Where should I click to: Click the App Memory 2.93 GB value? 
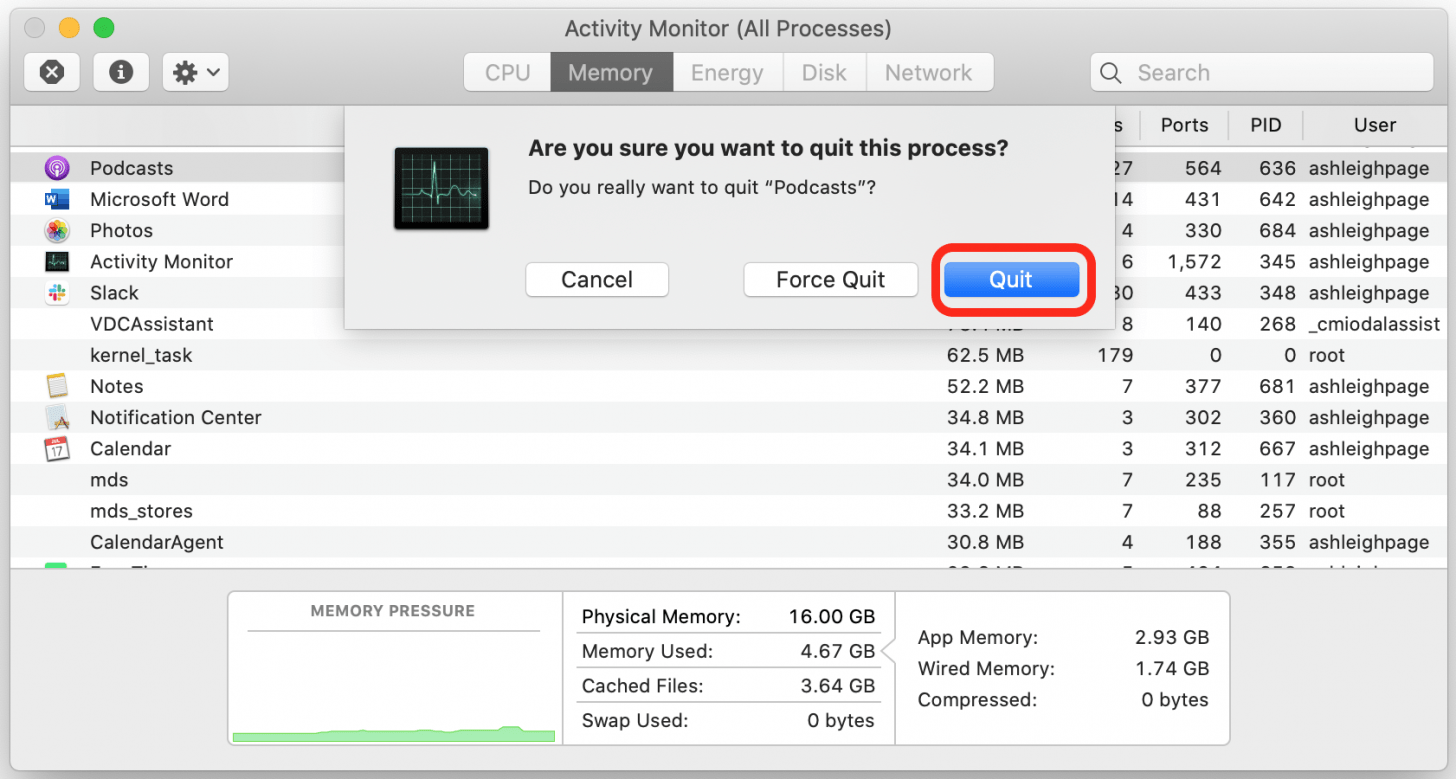[x=1172, y=637]
